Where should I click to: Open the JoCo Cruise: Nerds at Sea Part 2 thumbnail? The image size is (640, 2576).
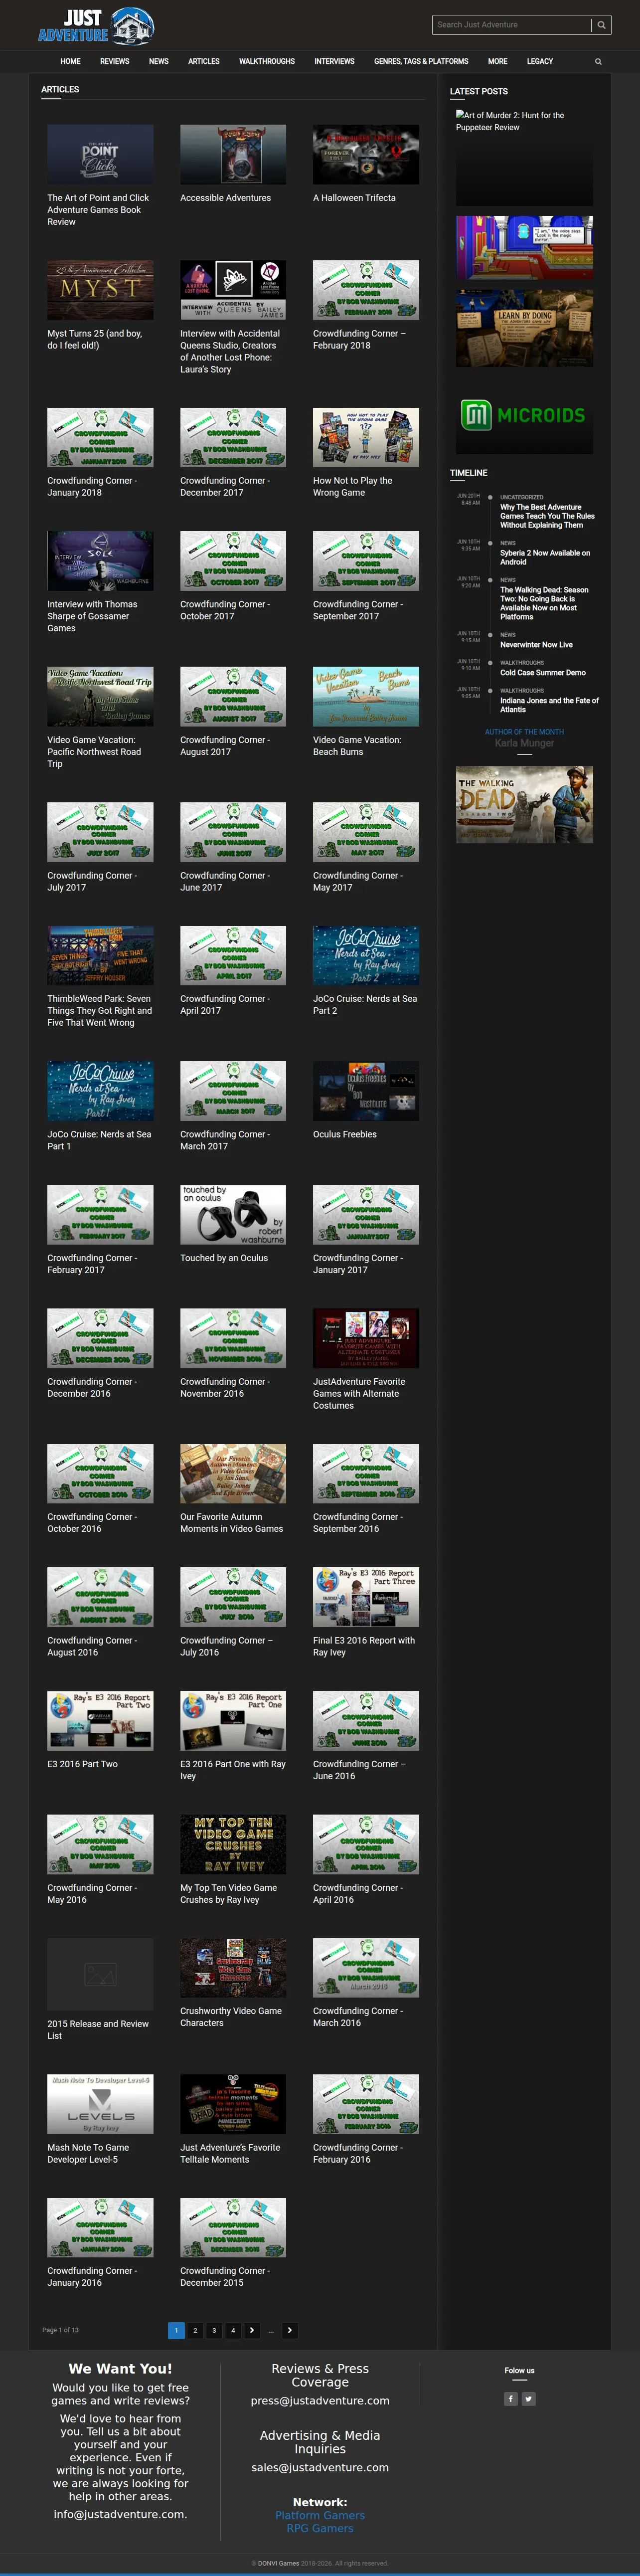point(366,955)
